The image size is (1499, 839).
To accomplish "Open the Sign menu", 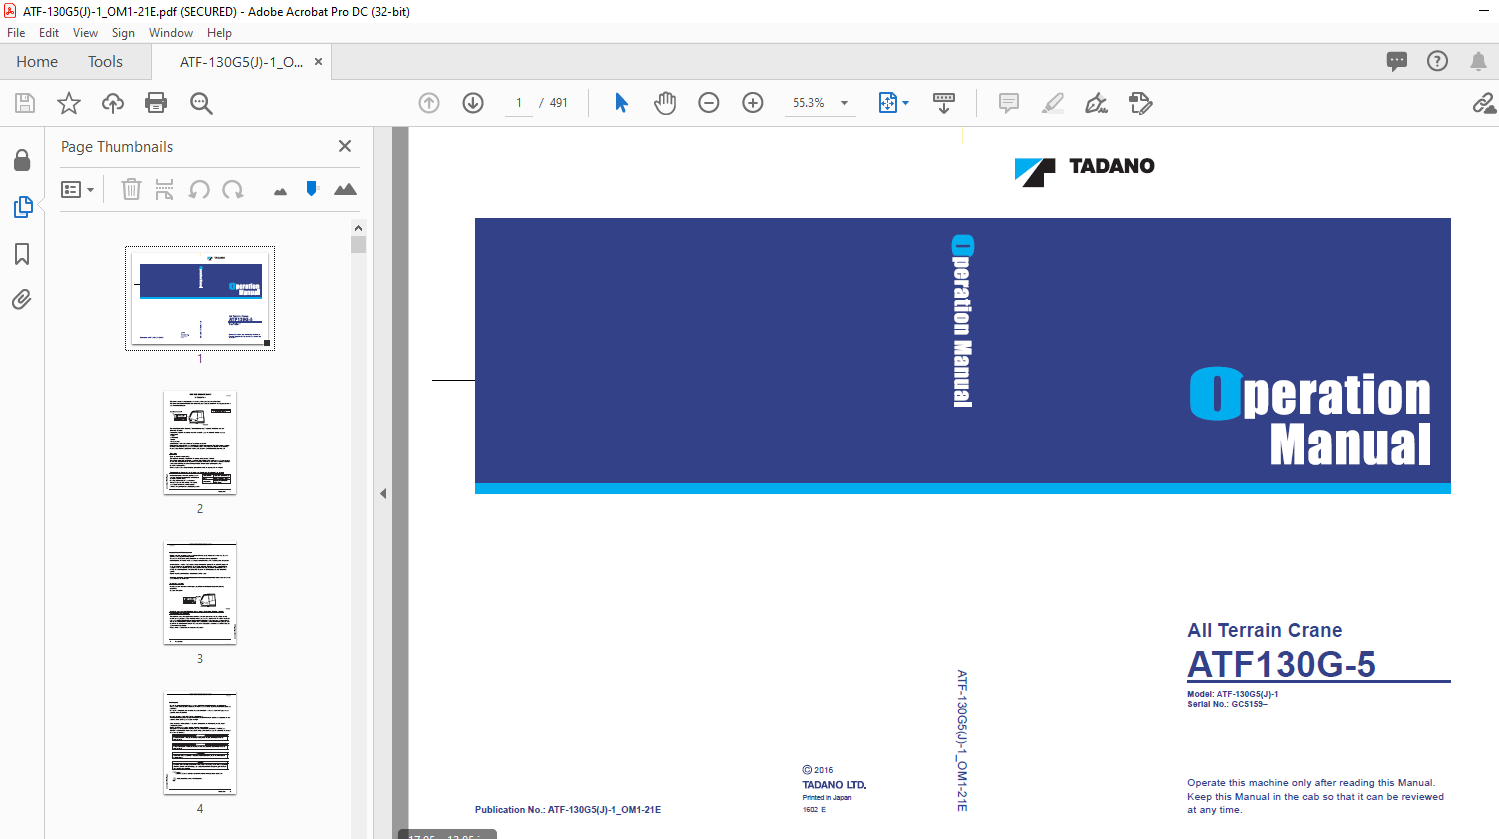I will coord(123,33).
